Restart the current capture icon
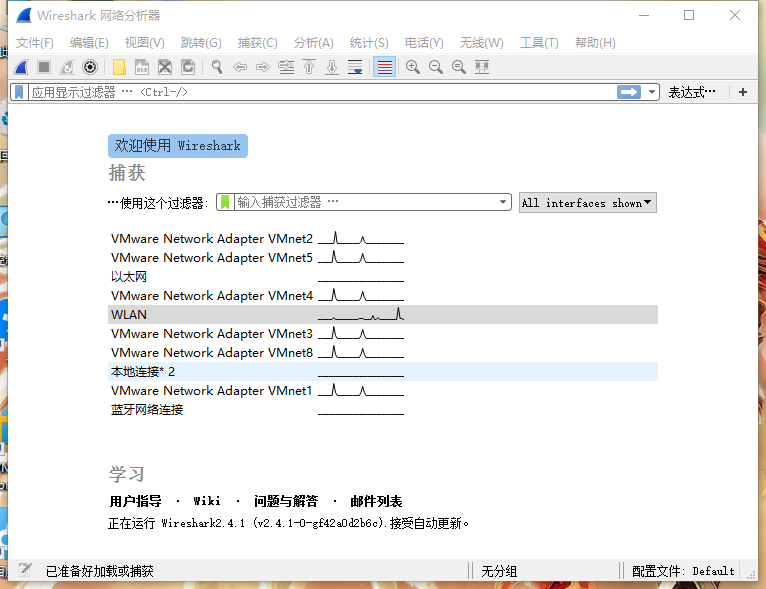Image resolution: width=766 pixels, height=589 pixels. [67, 67]
